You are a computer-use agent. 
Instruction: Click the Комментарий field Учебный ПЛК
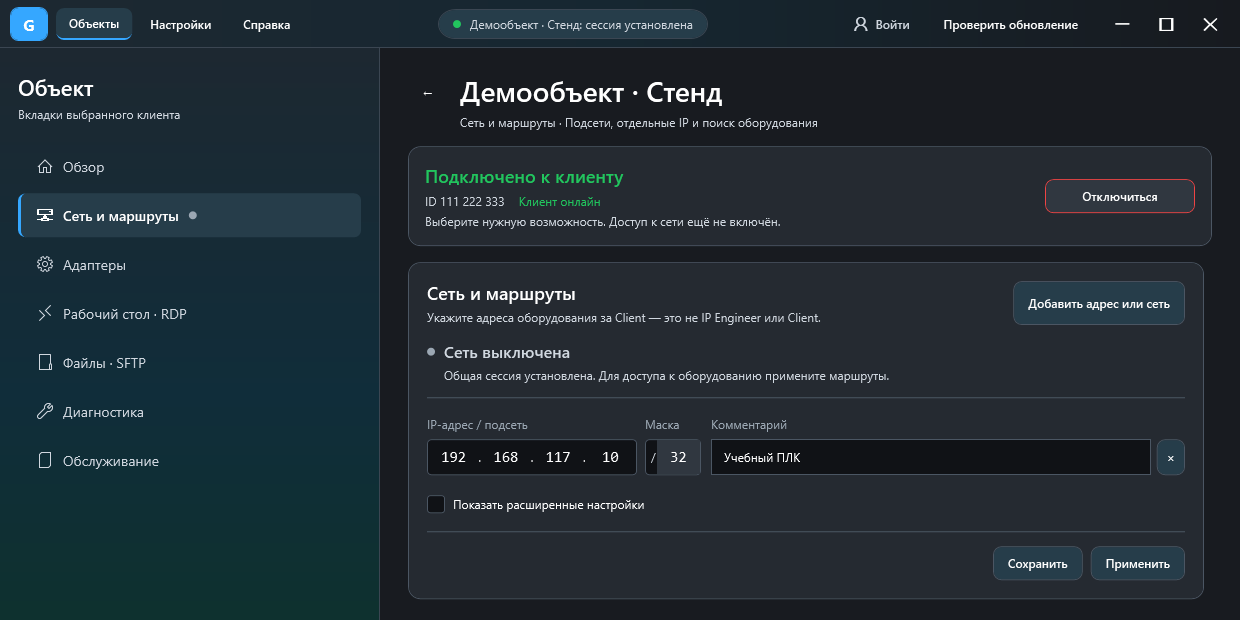(x=931, y=457)
